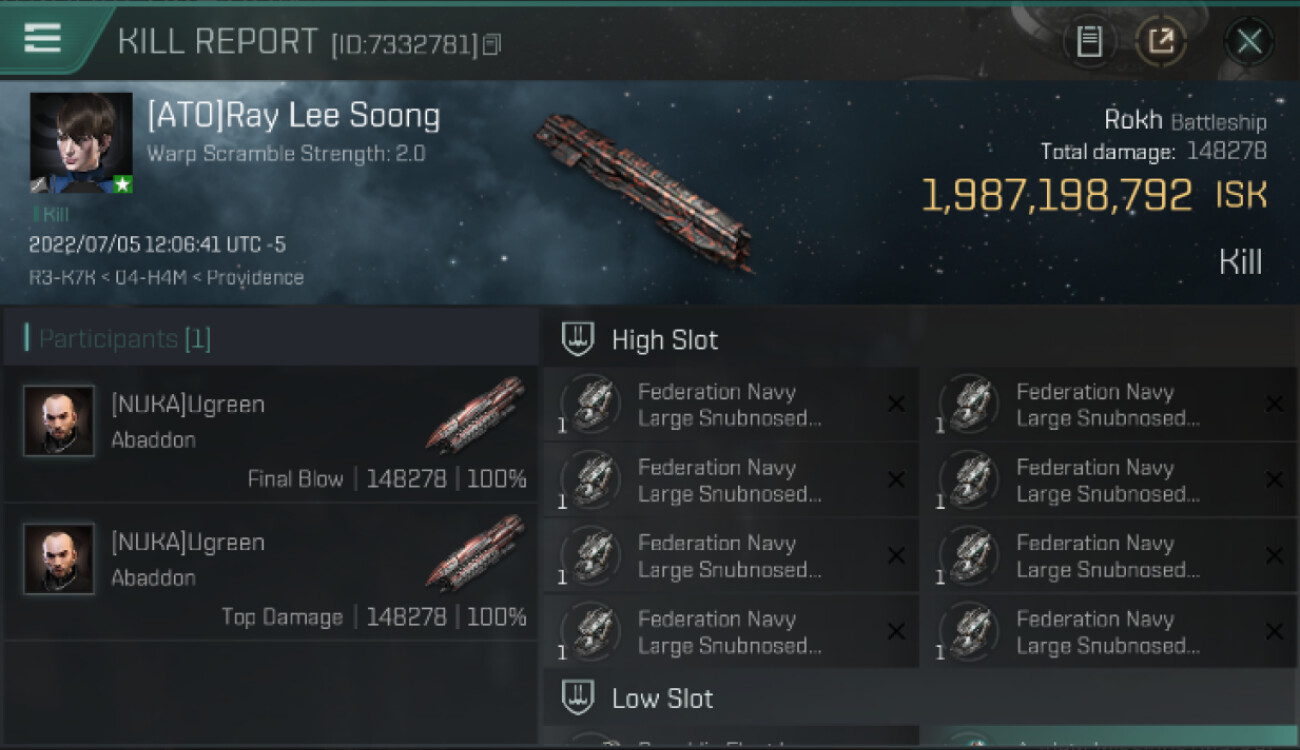Open the kill report notes icon
1300x750 pixels.
(x=1089, y=41)
